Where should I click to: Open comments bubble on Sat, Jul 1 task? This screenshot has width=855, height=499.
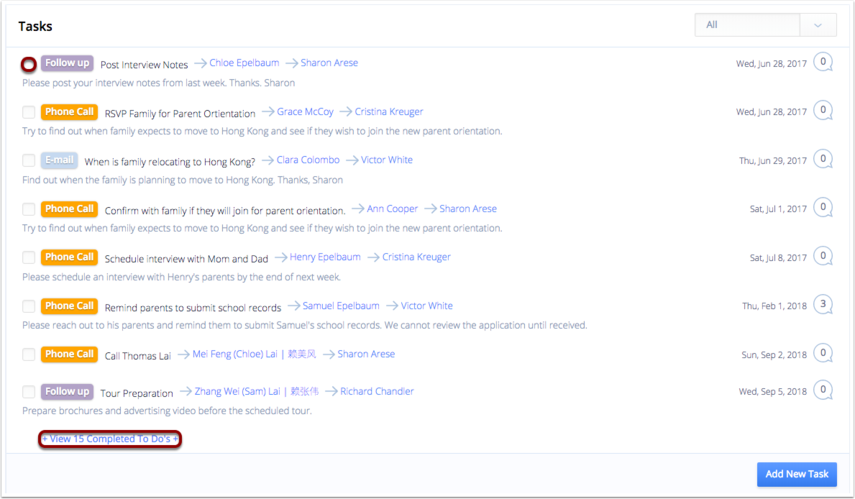(823, 207)
